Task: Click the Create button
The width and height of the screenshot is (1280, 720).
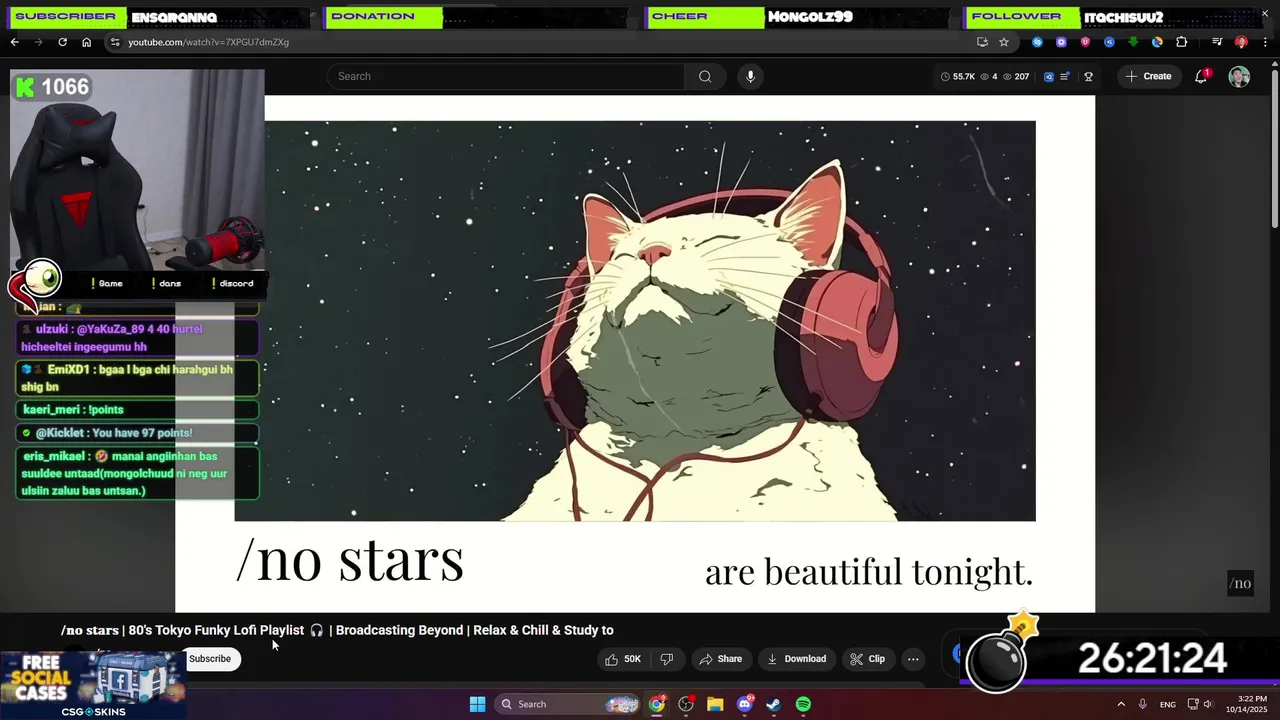Action: pyautogui.click(x=1147, y=76)
